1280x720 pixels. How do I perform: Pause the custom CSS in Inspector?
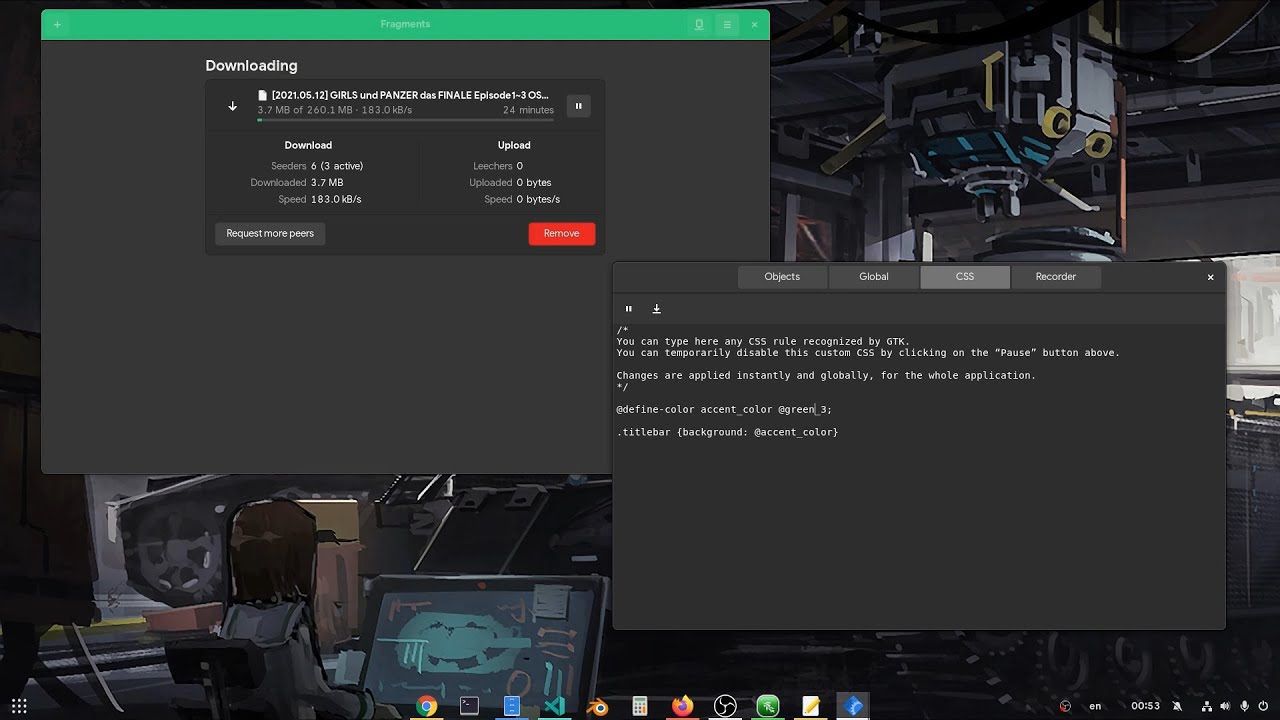pos(629,309)
